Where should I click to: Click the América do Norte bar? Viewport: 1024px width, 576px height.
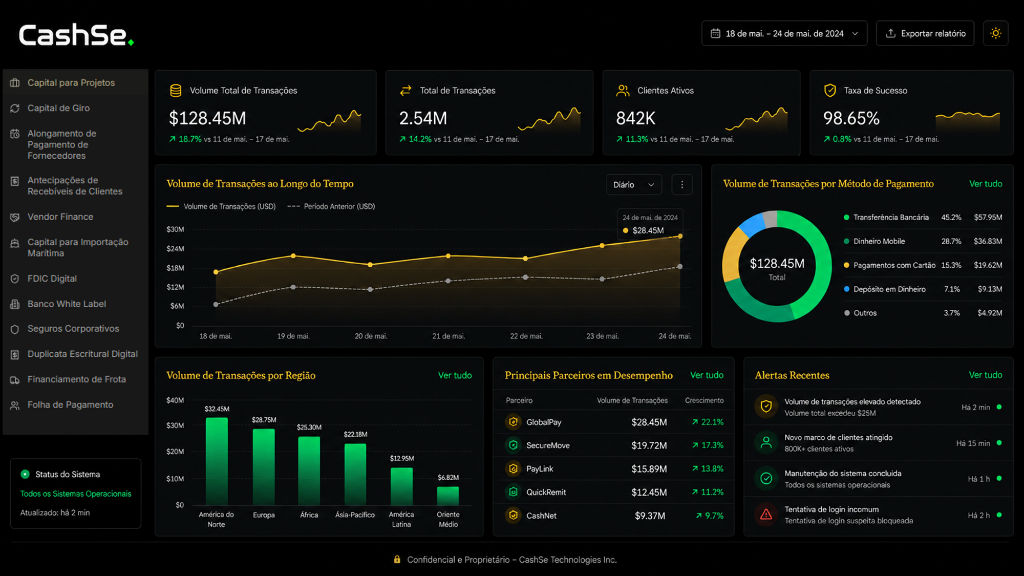[216, 462]
